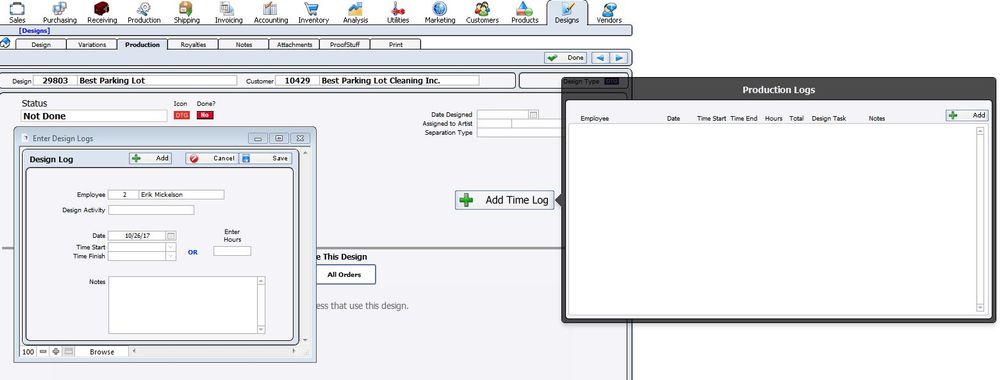The image size is (1000, 380).
Task: Open the Browse mode popup in status bar
Action: point(102,352)
